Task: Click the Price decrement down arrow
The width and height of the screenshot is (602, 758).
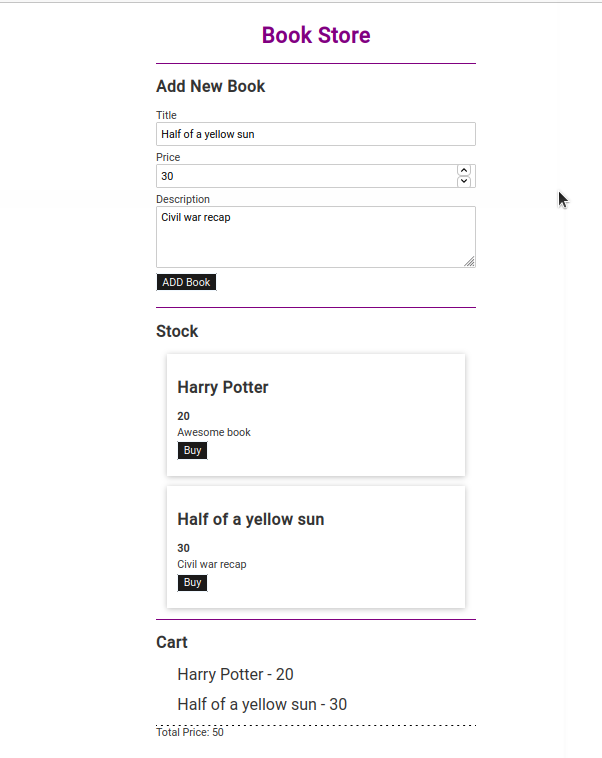Action: 464,181
